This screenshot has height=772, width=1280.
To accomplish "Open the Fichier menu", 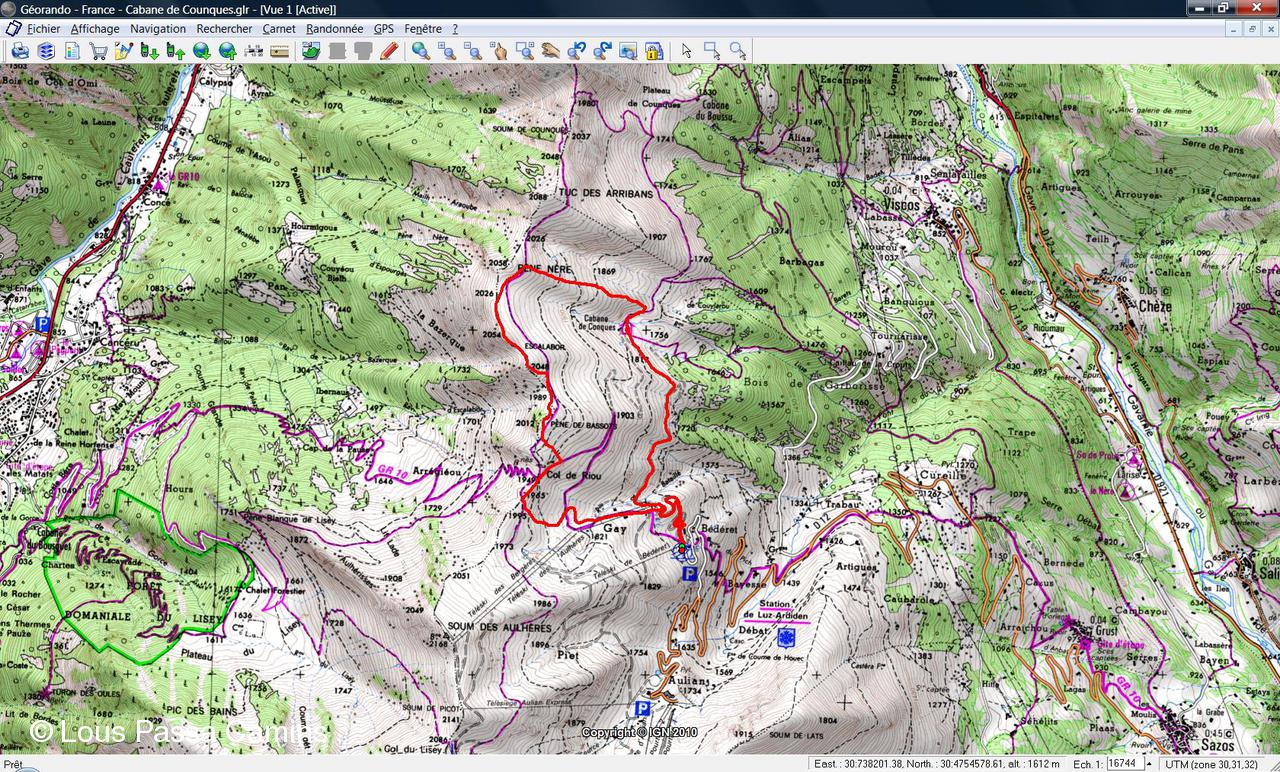I will tap(43, 29).
